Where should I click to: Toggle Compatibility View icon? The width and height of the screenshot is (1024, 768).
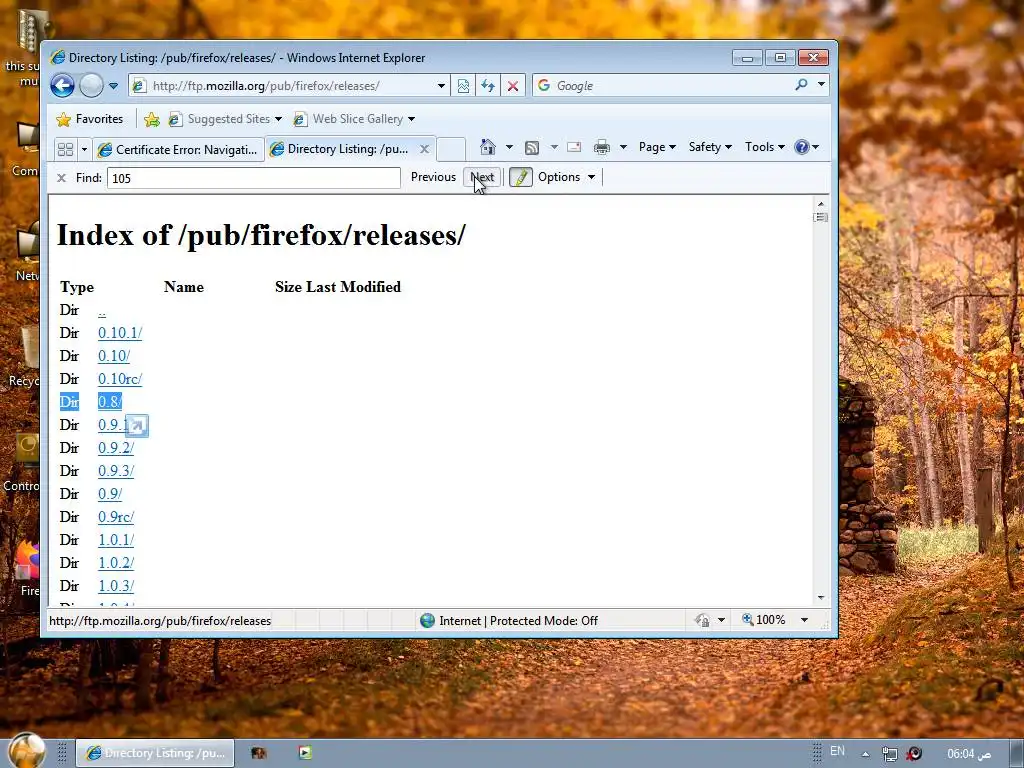[x=463, y=86]
